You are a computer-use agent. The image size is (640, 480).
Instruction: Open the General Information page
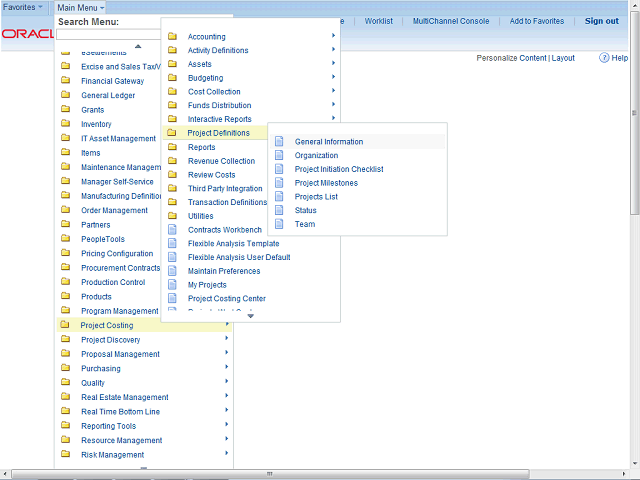329,142
